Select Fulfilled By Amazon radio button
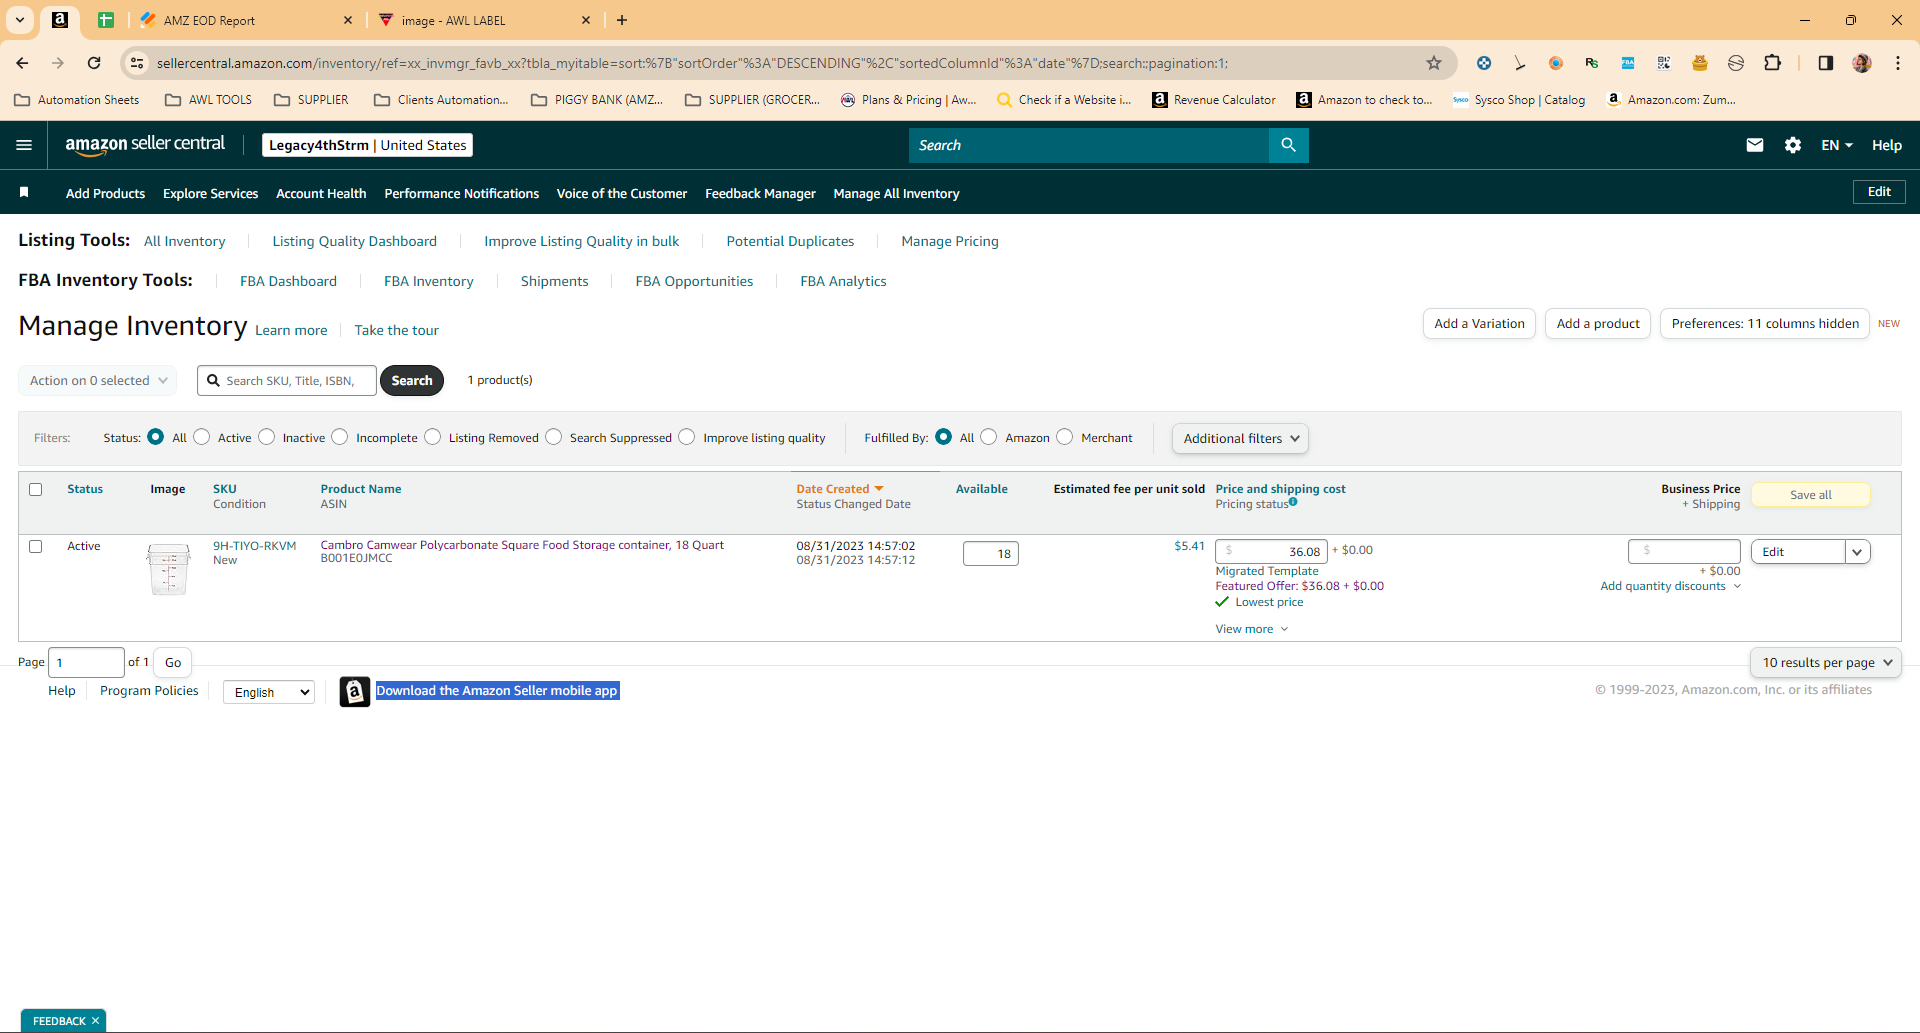Image resolution: width=1920 pixels, height=1033 pixels. point(989,437)
